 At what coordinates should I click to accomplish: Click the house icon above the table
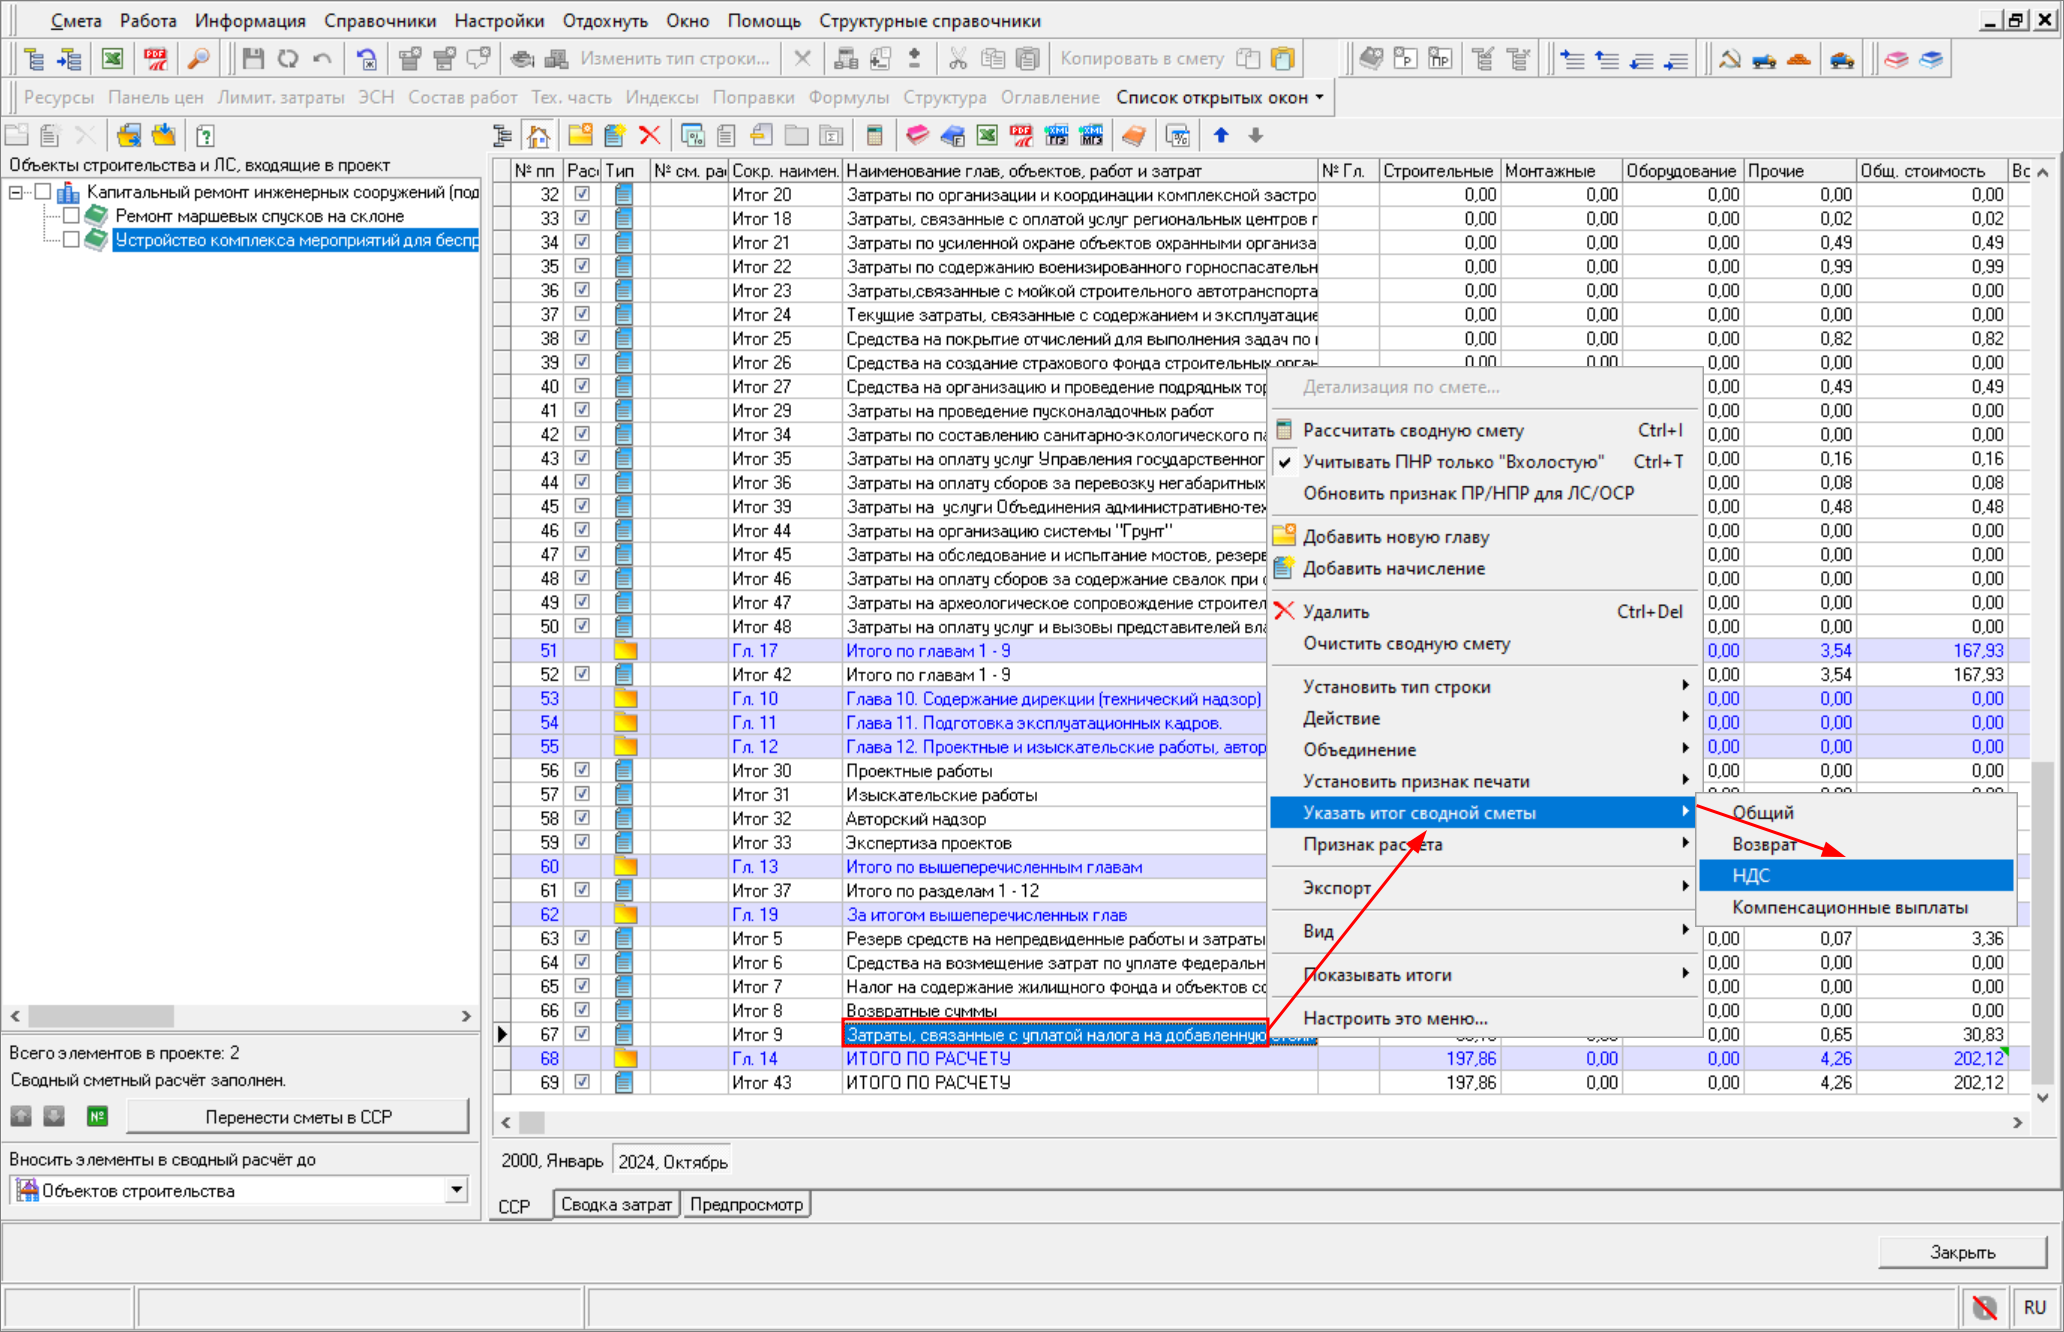[x=539, y=135]
